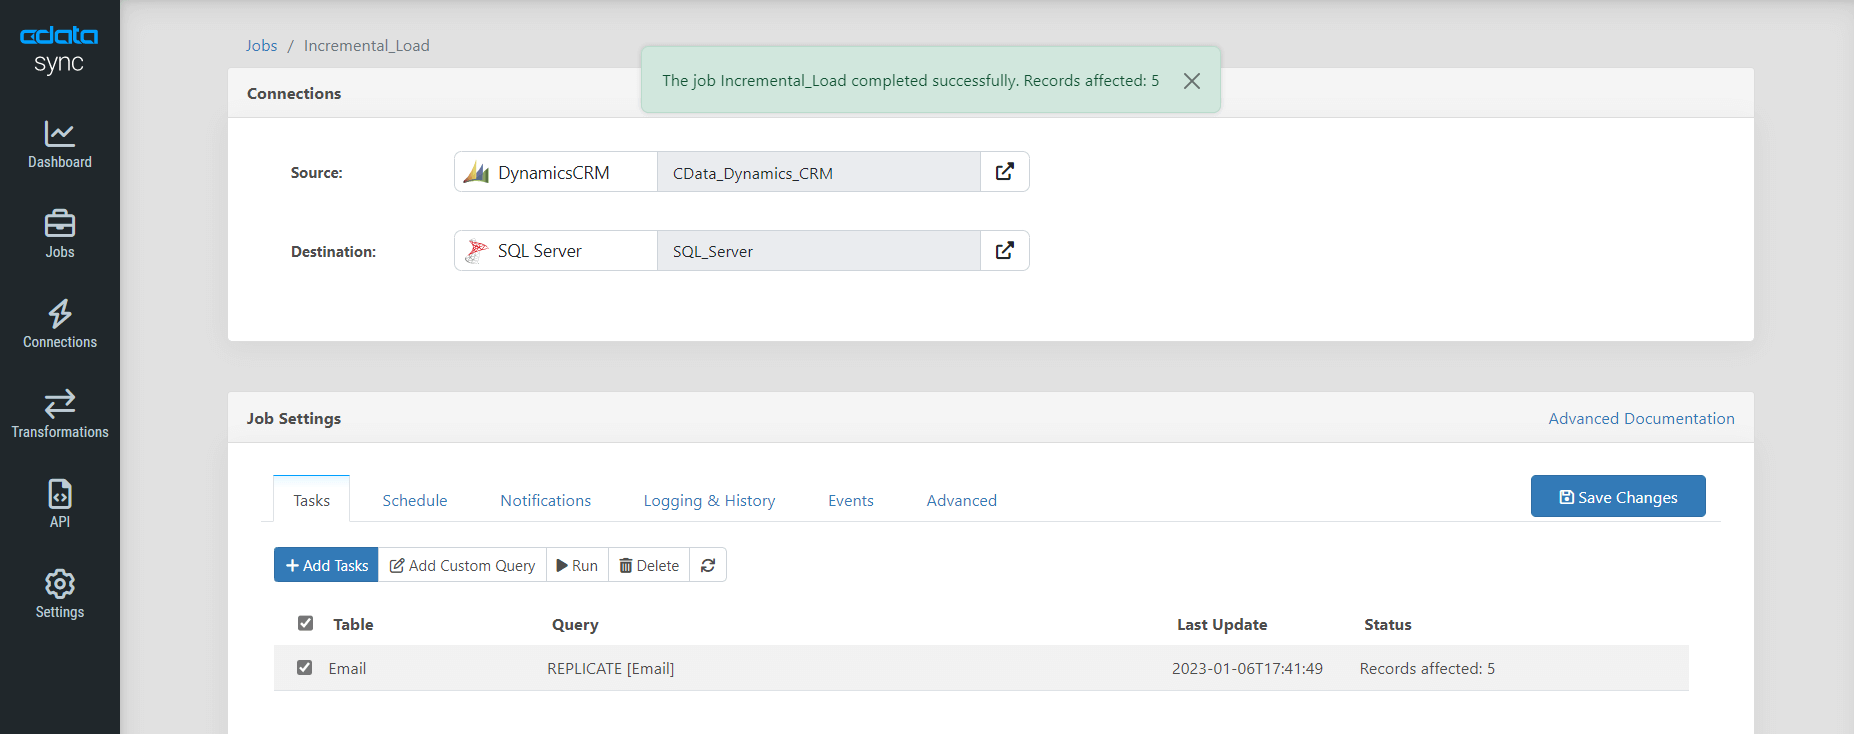Open the Dashboard from the sidebar
The height and width of the screenshot is (734, 1854).
60,145
